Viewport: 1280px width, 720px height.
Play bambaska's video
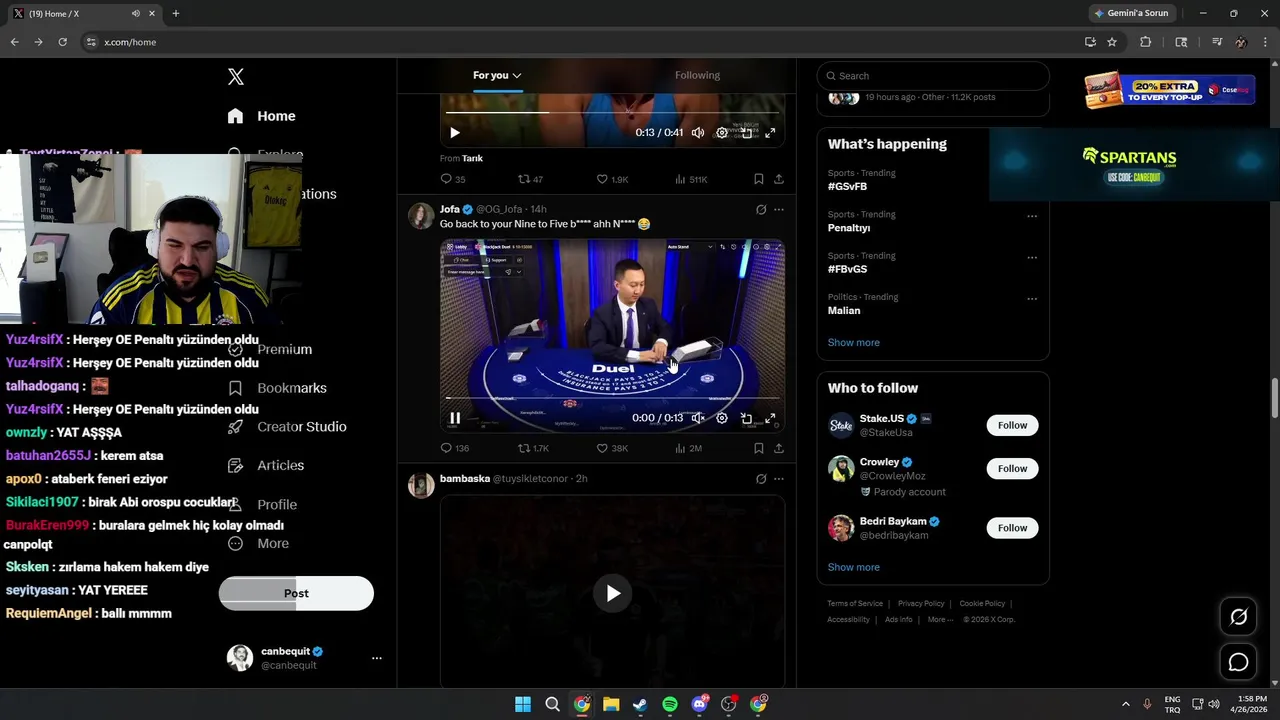click(613, 593)
